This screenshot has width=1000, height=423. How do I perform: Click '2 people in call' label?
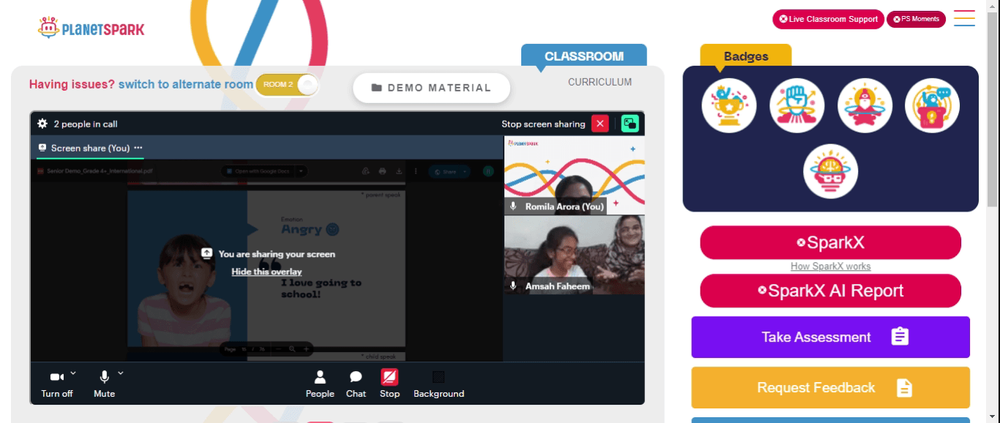(85, 124)
